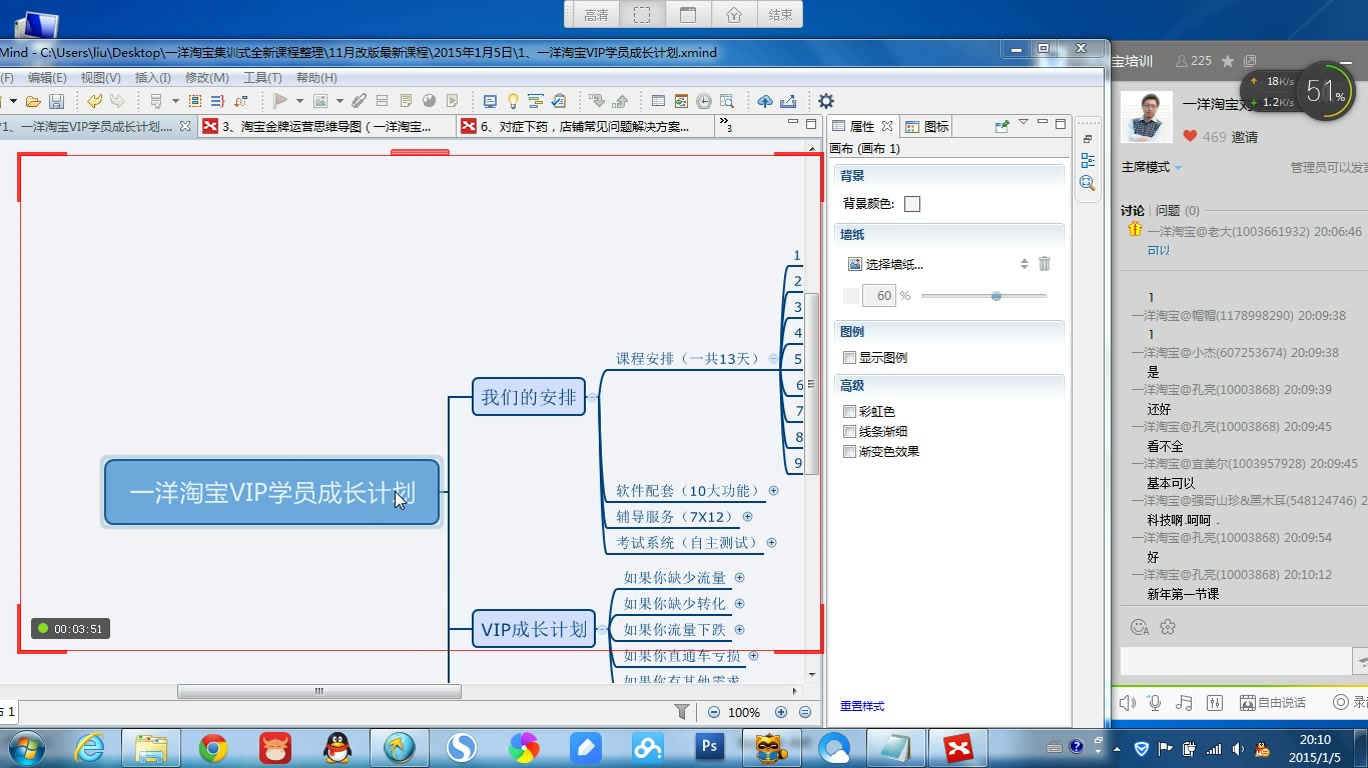
Task: Click the 背景颜色 color swatch
Action: (x=912, y=204)
